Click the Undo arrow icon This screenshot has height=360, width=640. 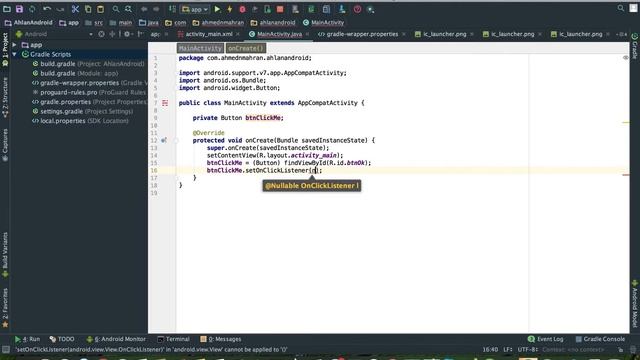point(47,9)
